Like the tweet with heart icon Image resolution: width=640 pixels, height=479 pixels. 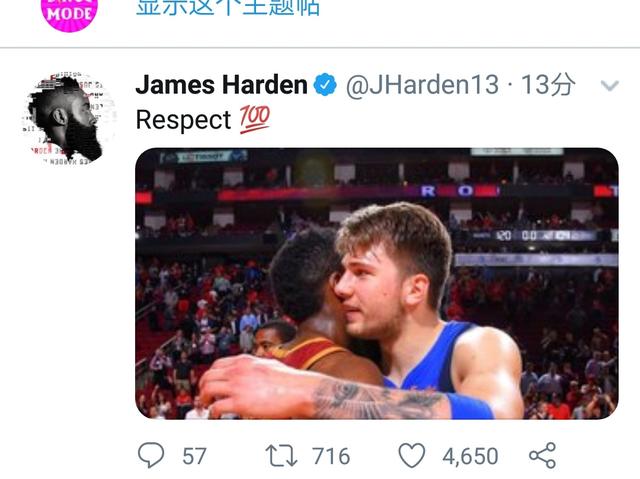[411, 455]
